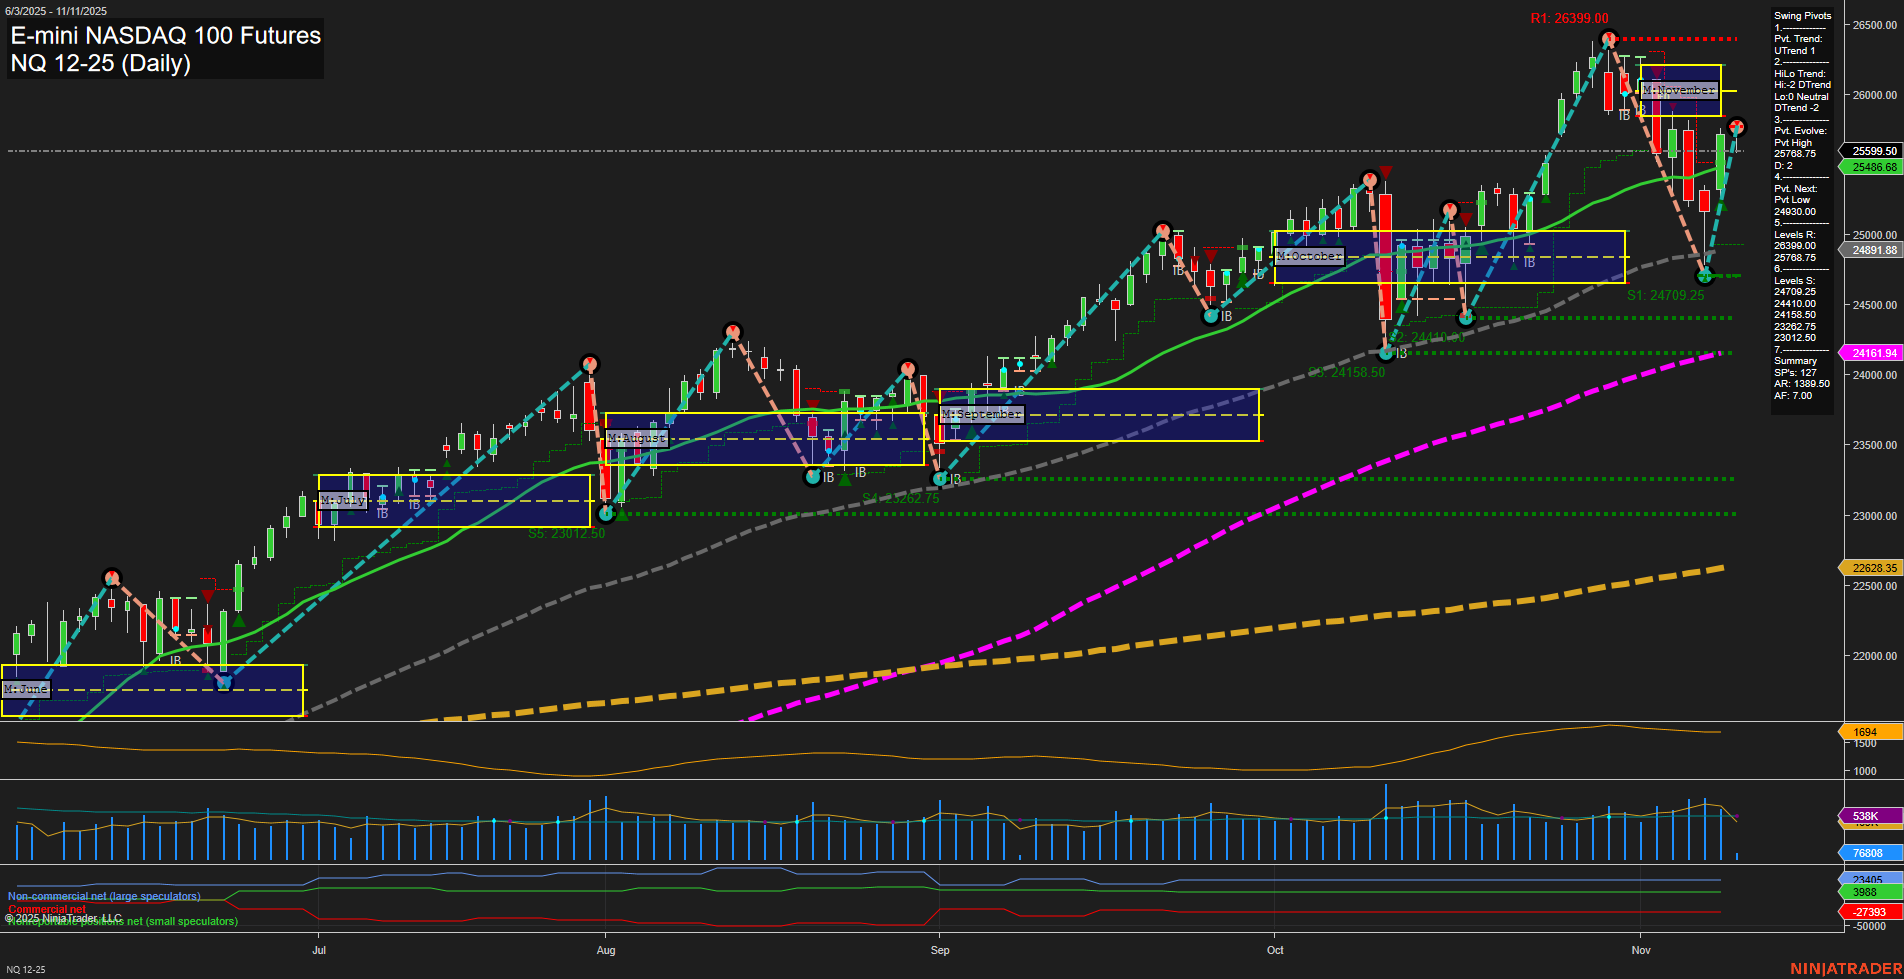Select the green up-arrow marker below the July low
1904x979 pixels.
[622, 516]
